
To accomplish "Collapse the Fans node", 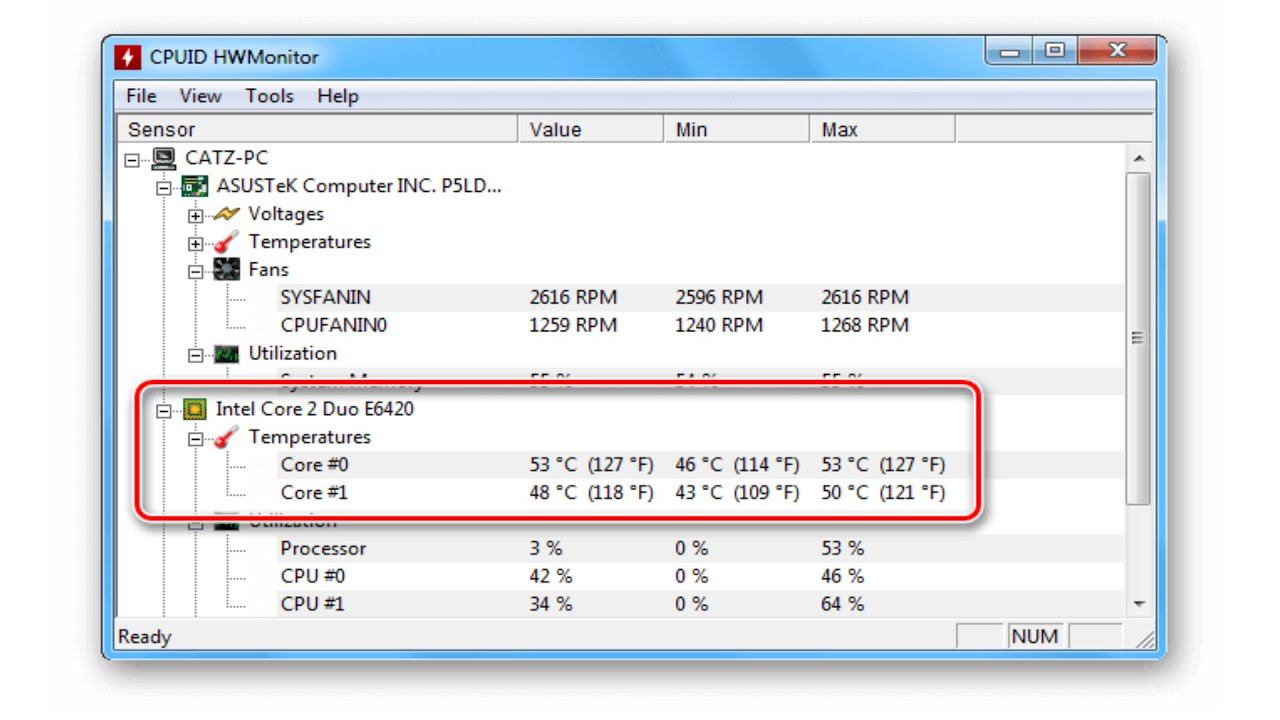I will (197, 271).
